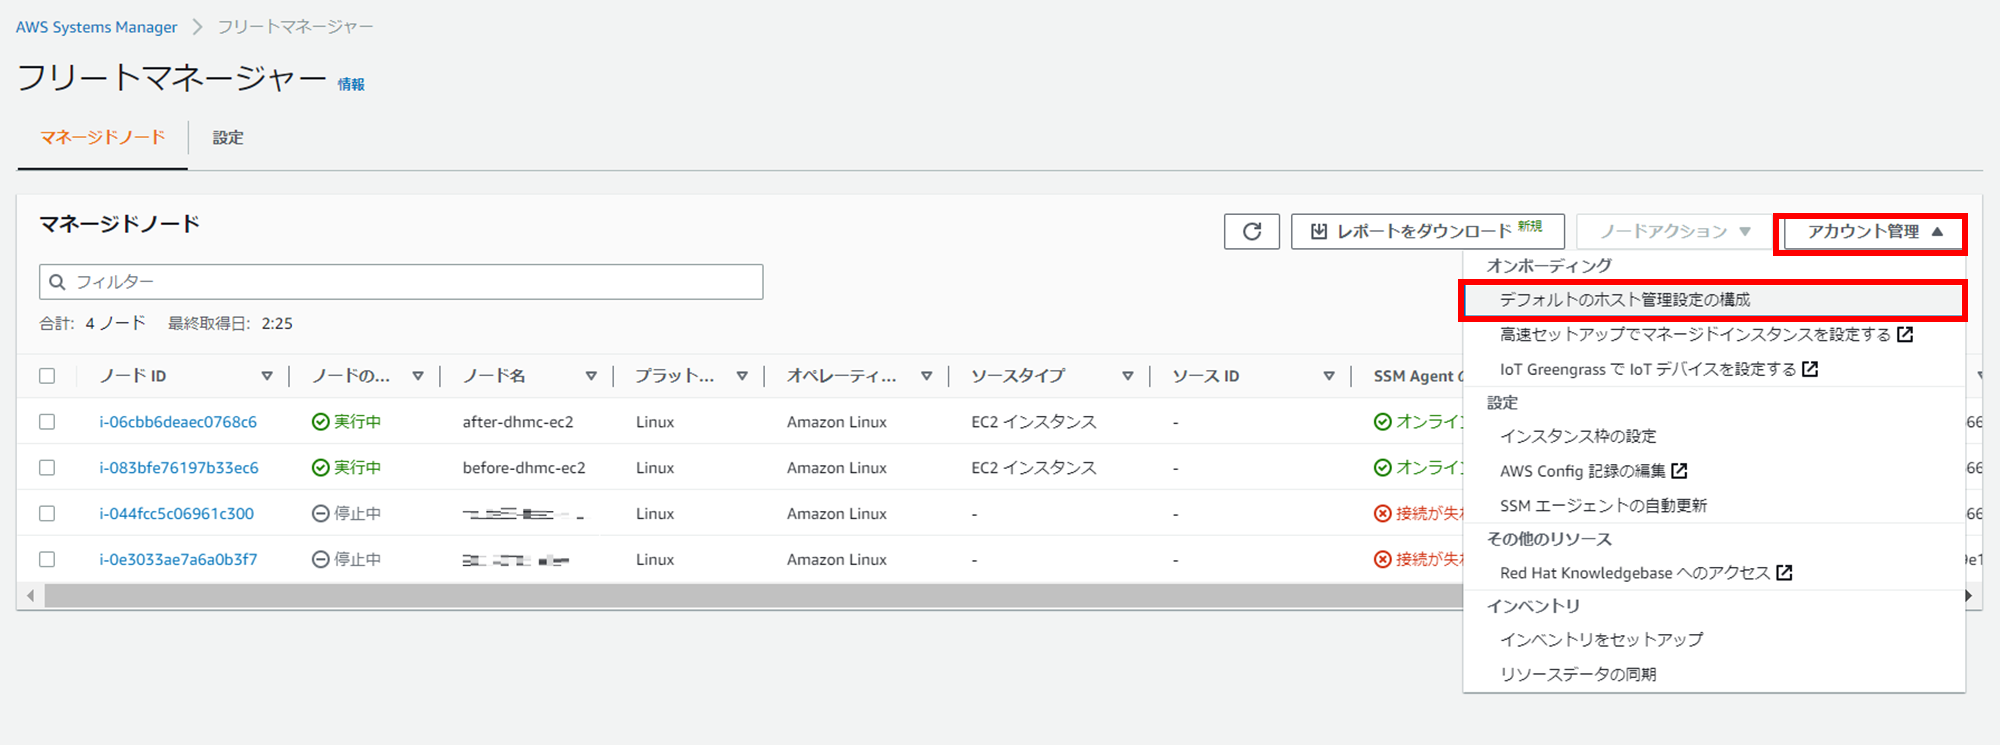This screenshot has height=745, width=2000.
Task: Click EC2 インスタンス cell in after-dhmc-ec2 row
Action: (1034, 422)
